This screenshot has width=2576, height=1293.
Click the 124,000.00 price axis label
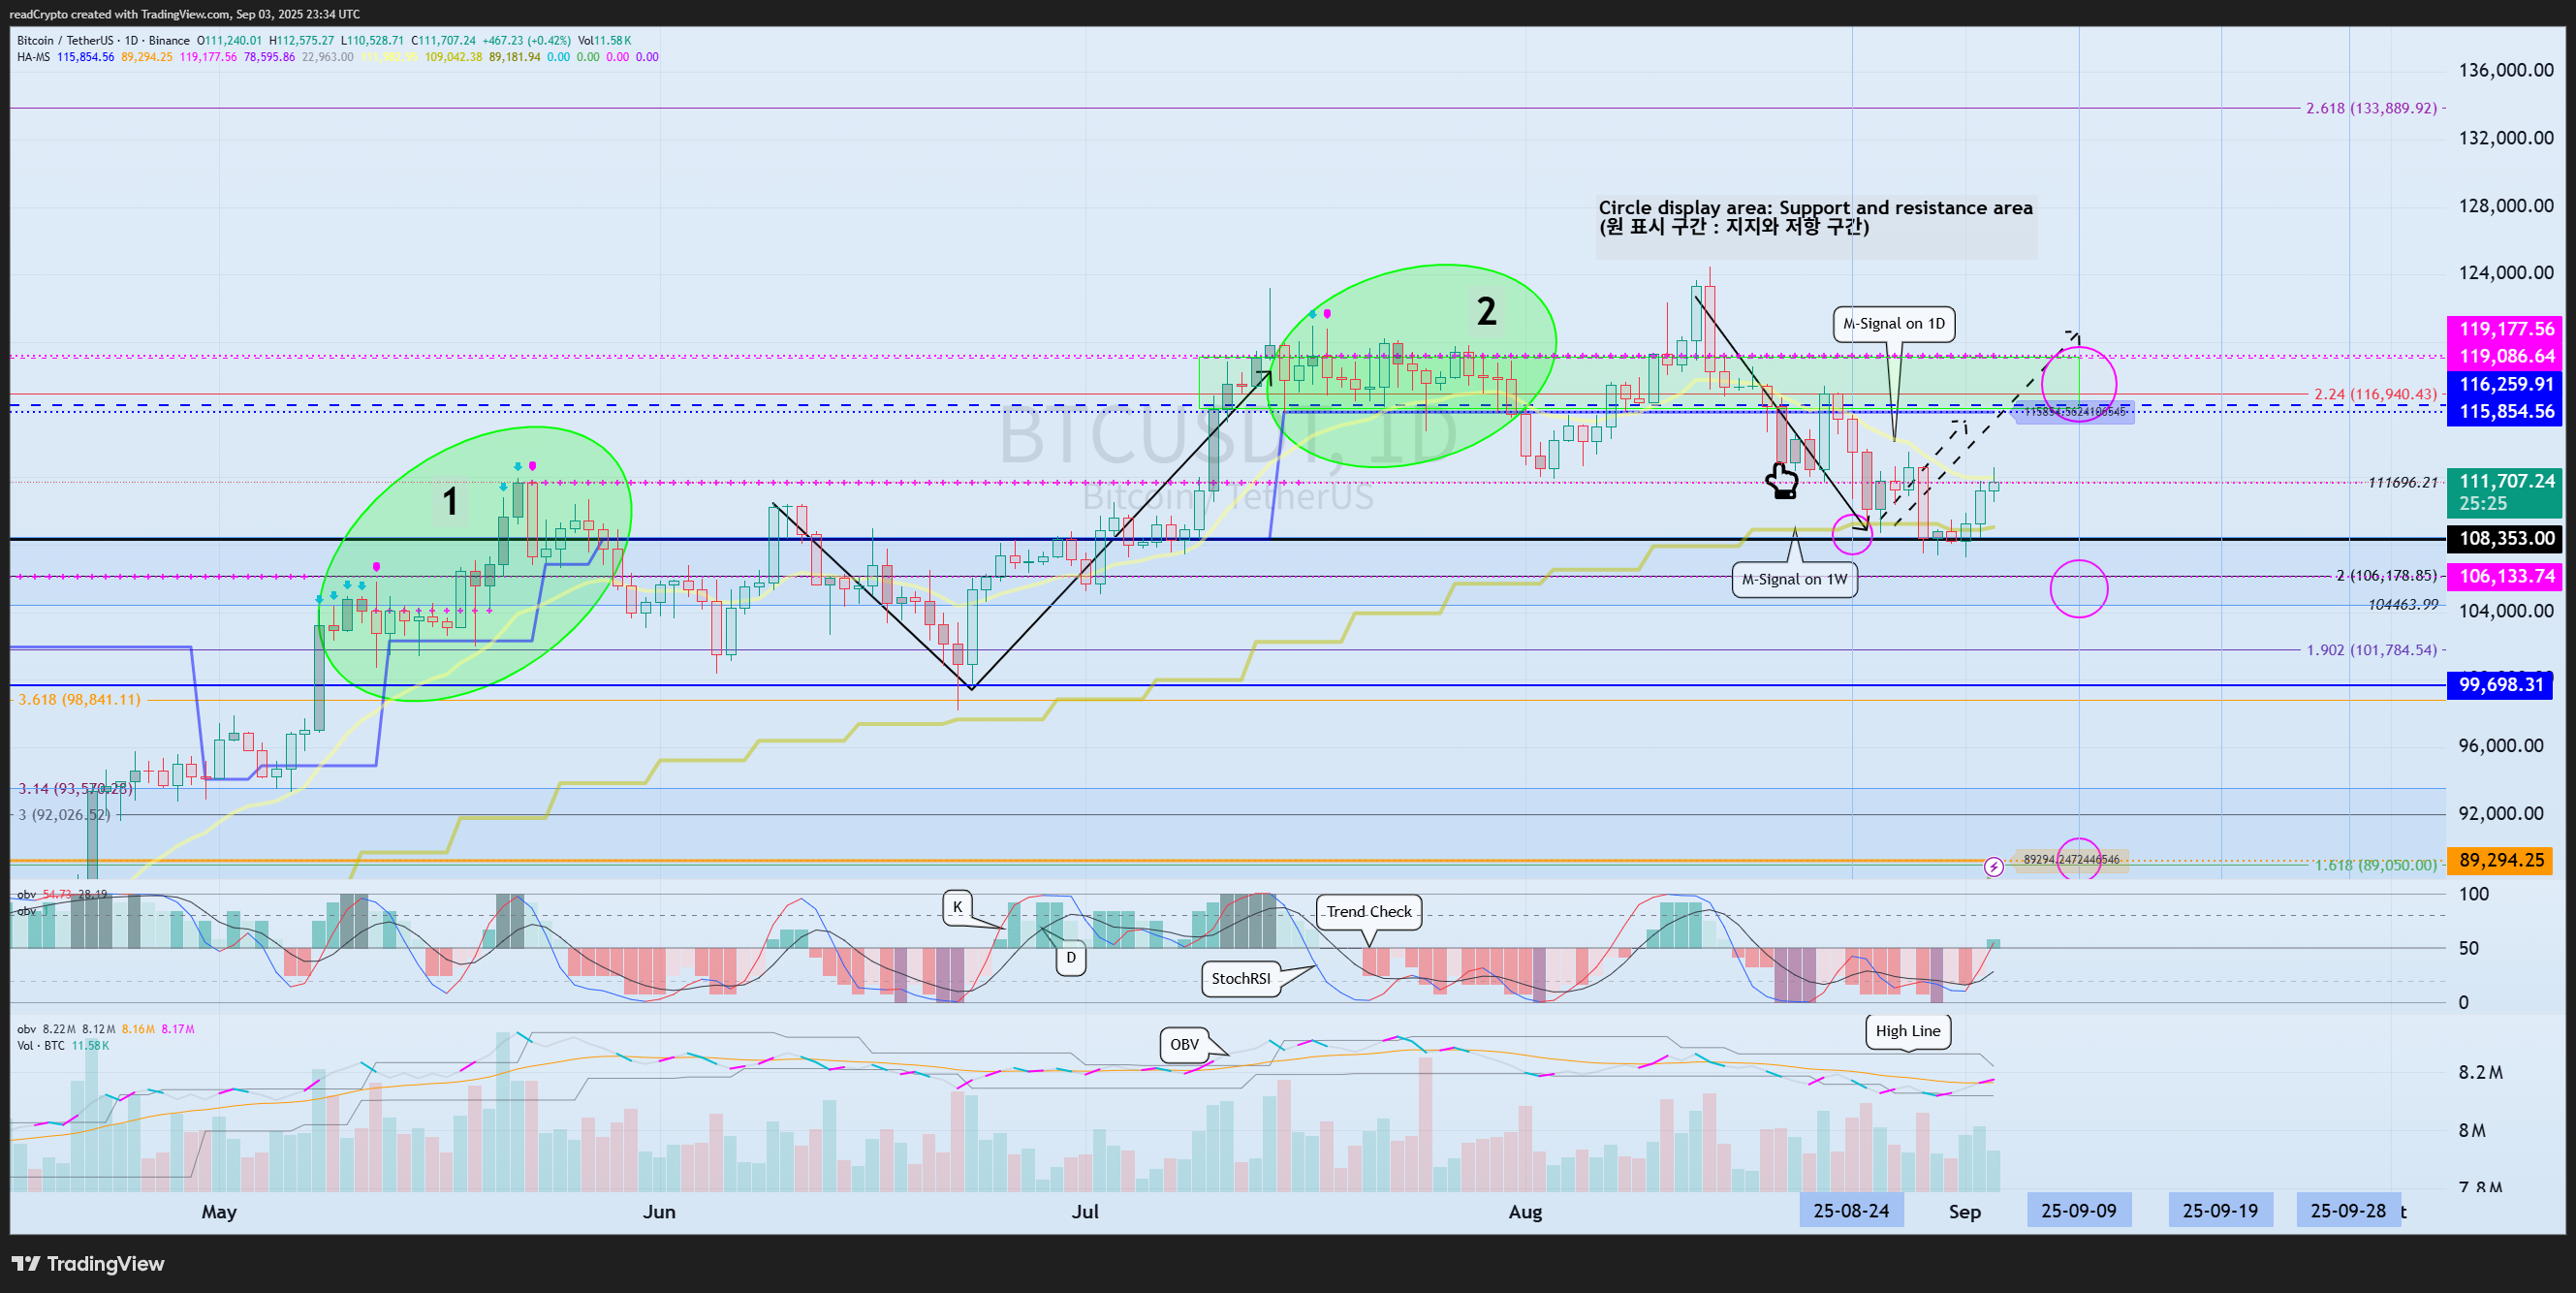coord(2506,272)
